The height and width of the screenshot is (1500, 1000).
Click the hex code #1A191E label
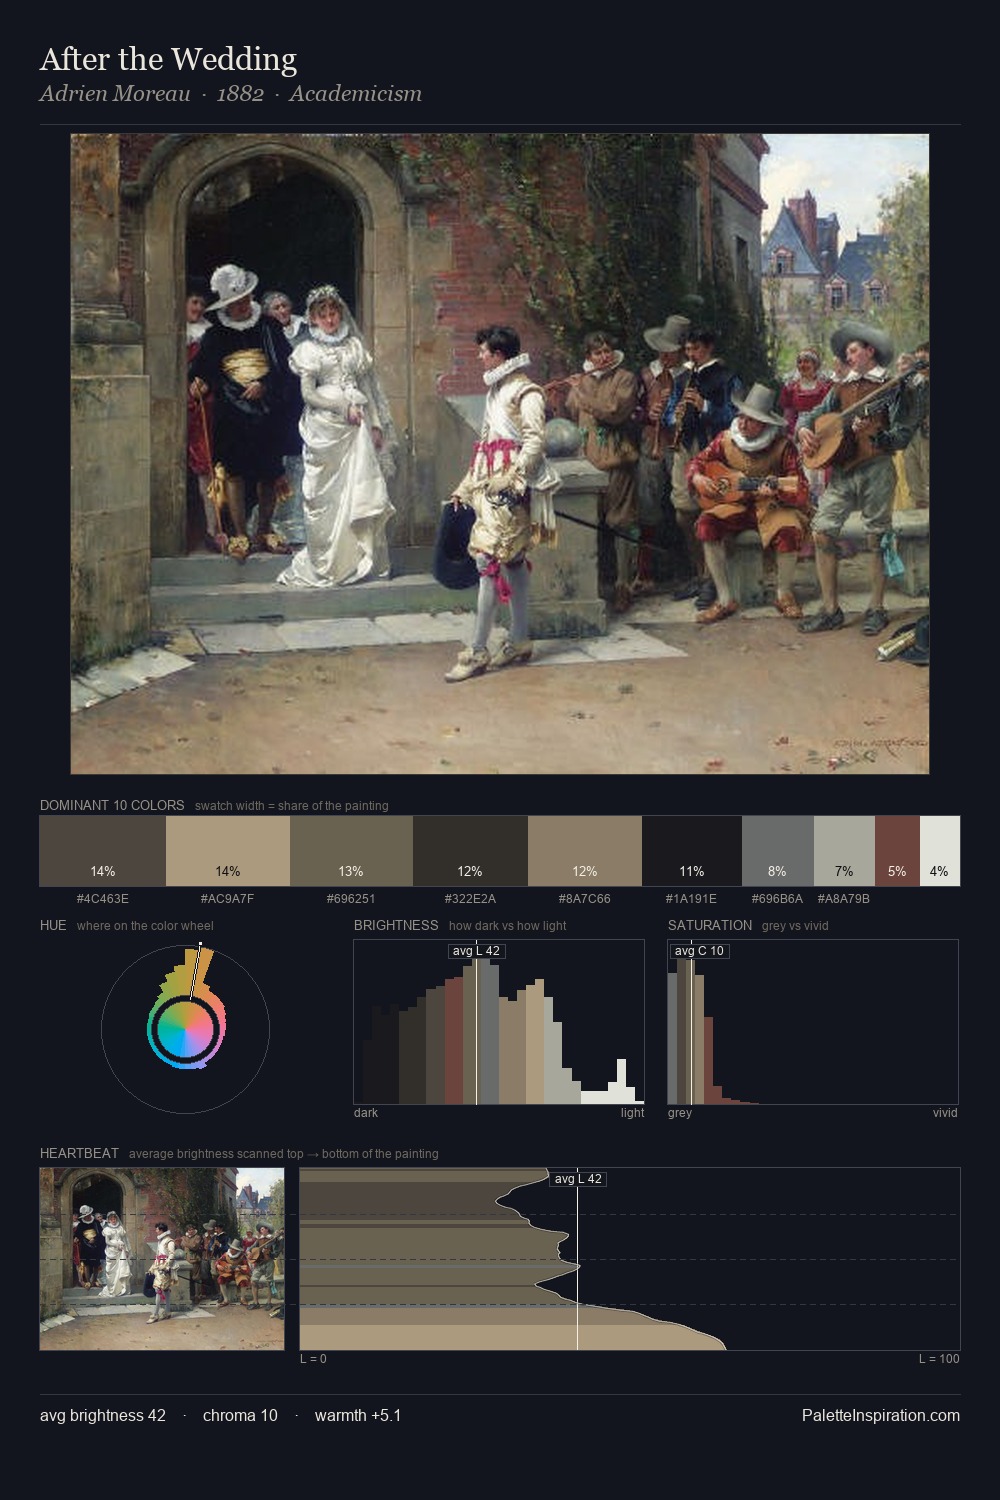tap(692, 898)
